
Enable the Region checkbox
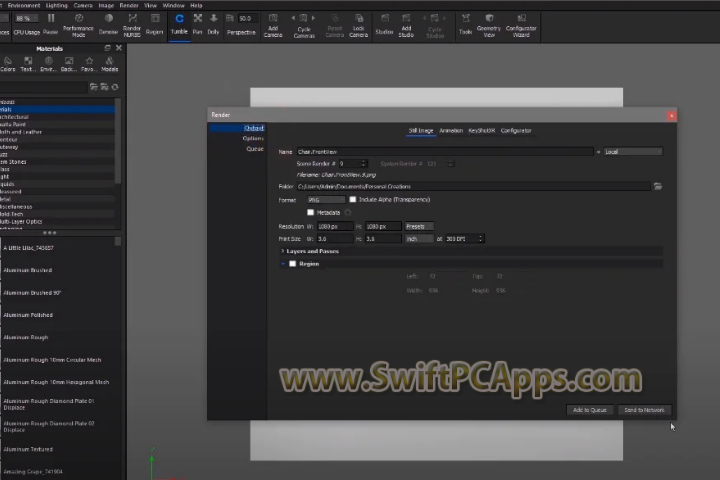click(292, 264)
